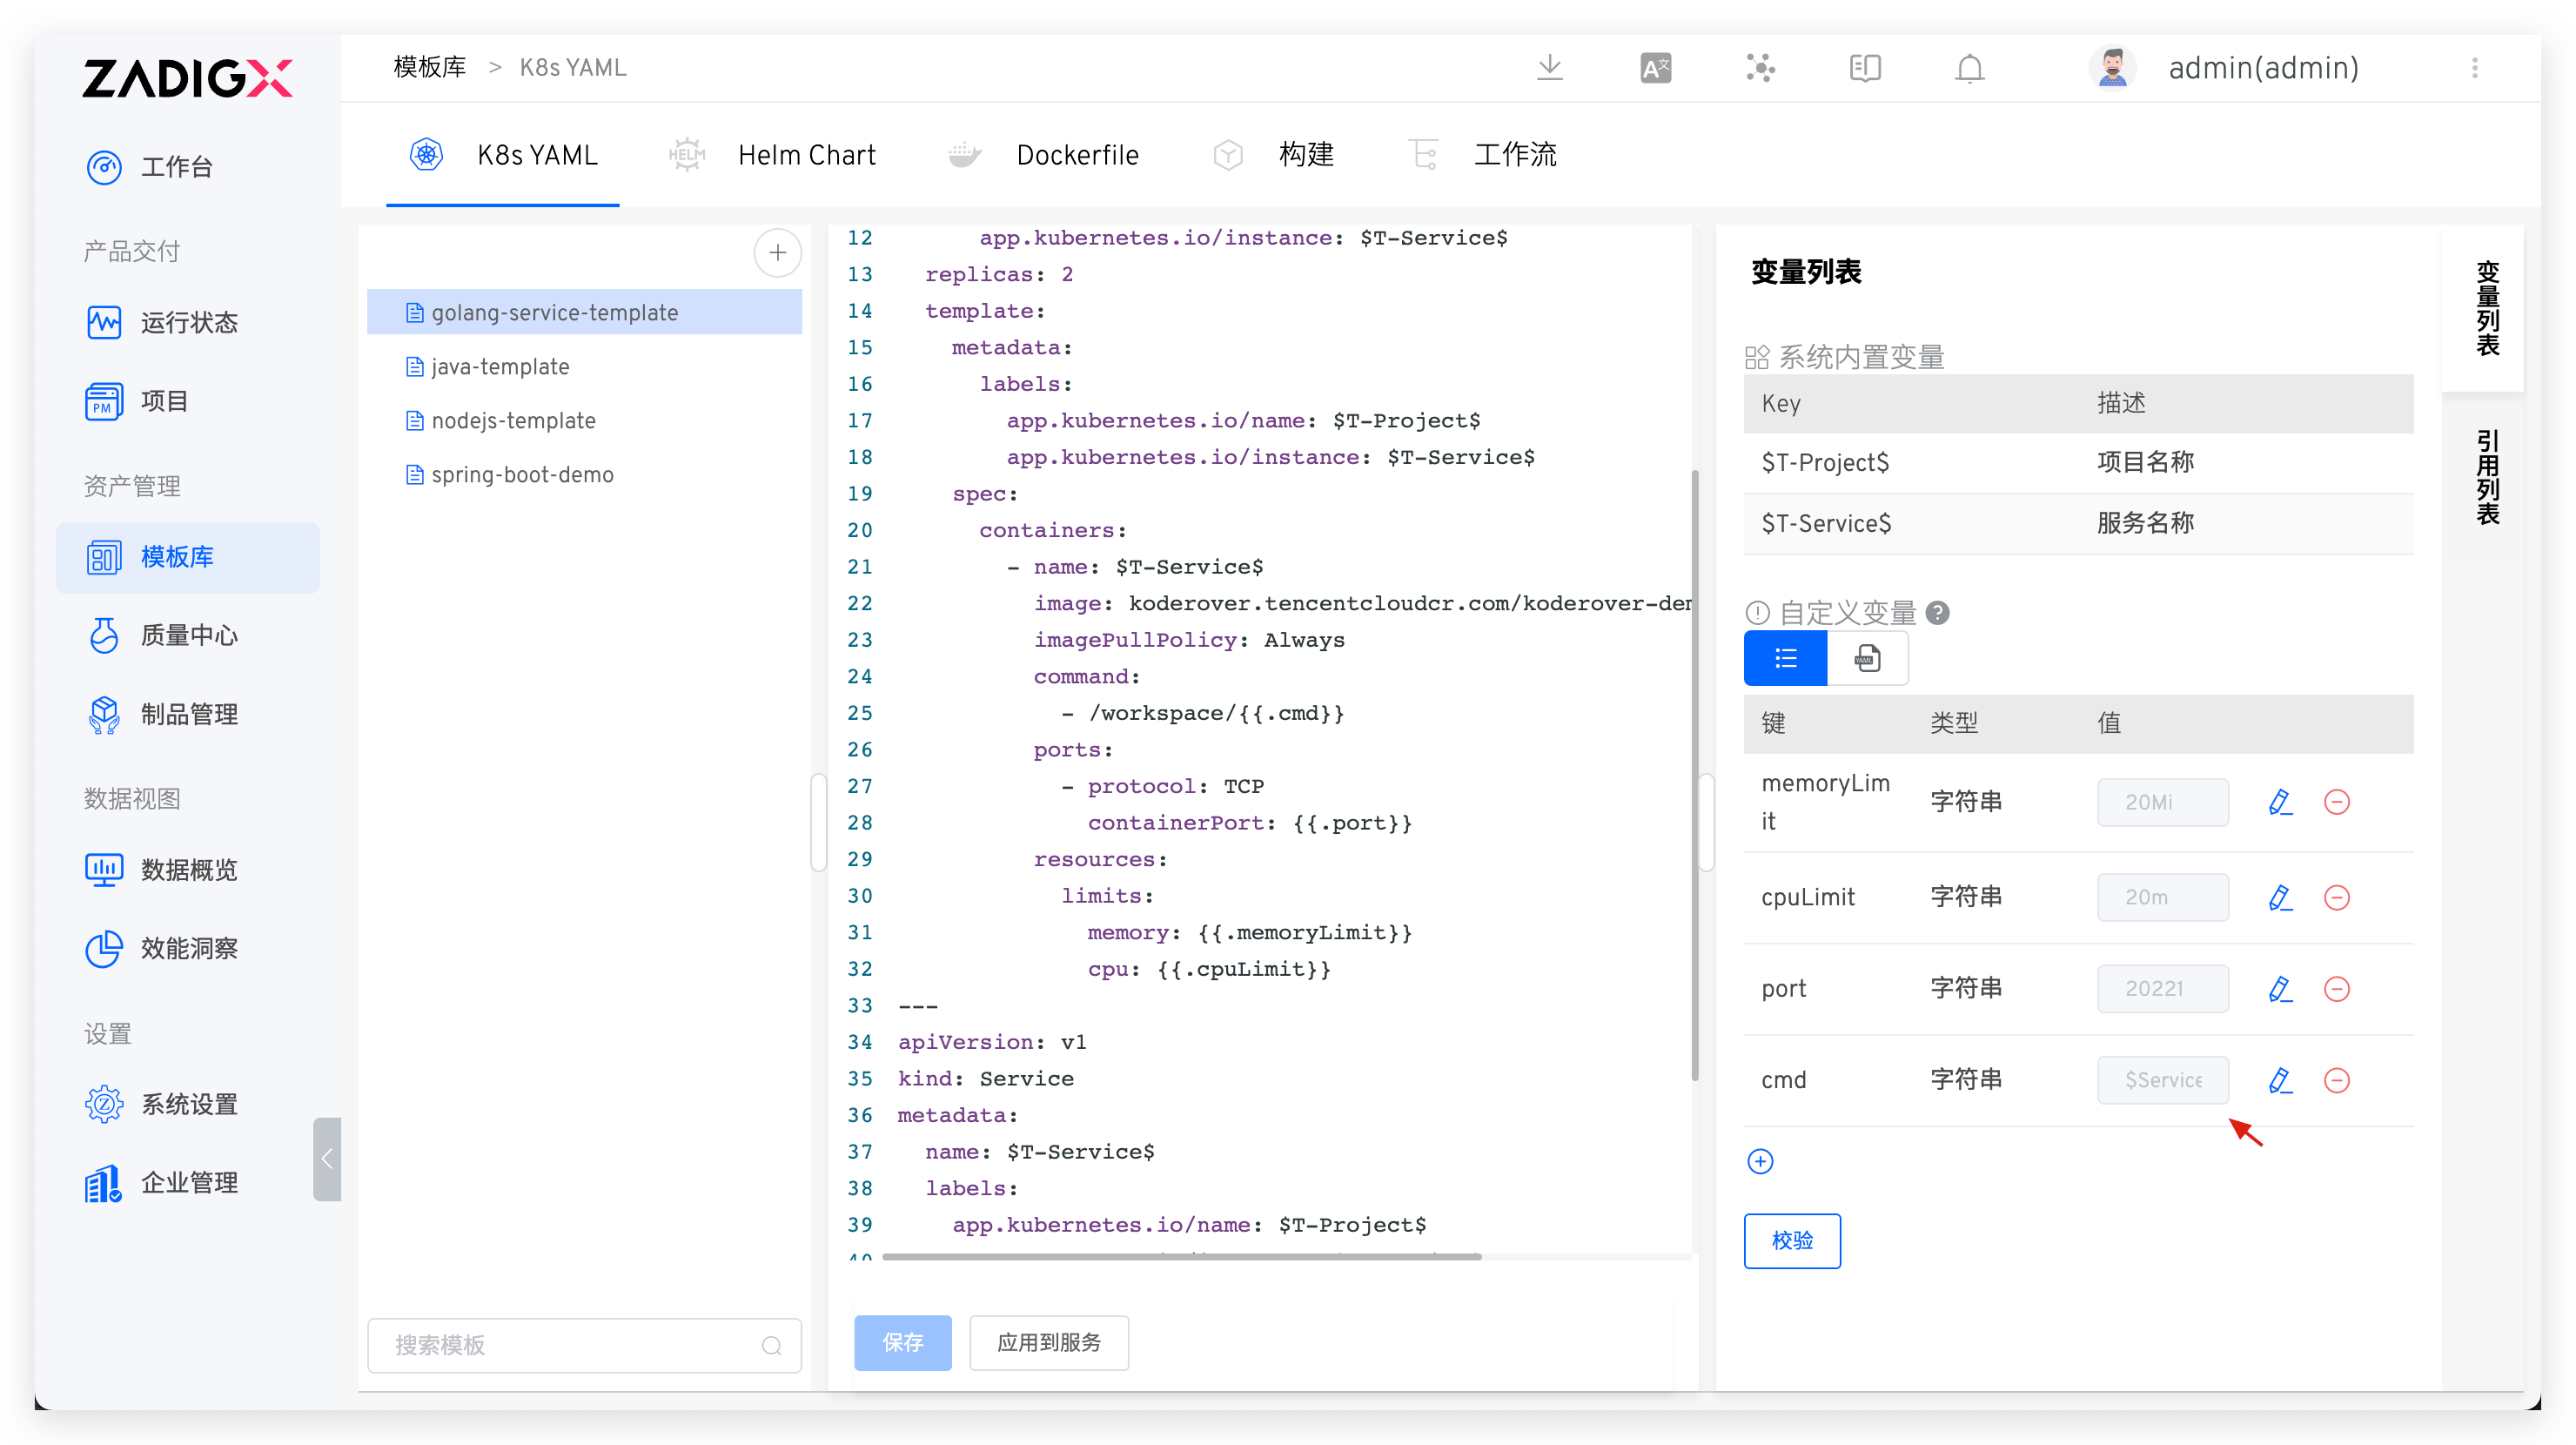Image resolution: width=2576 pixels, height=1445 pixels.
Task: Switch custom variables to list view
Action: tap(1784, 658)
